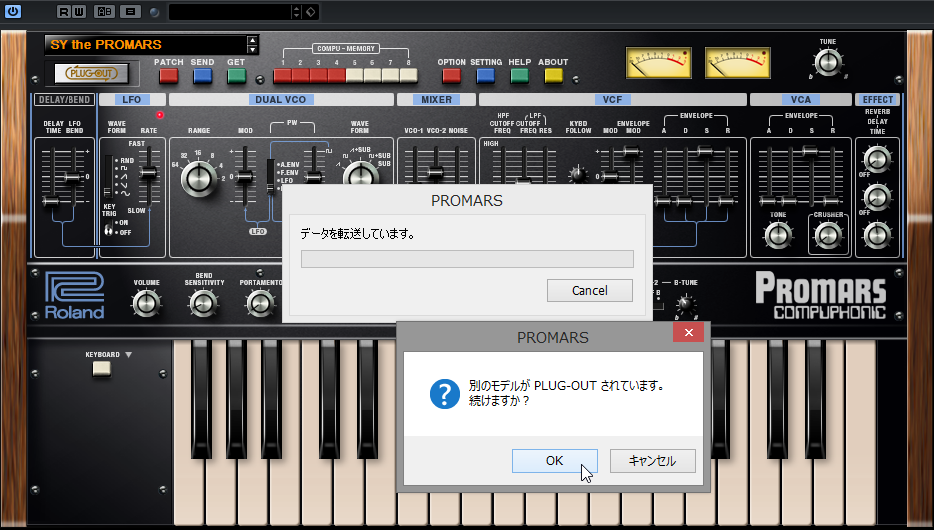Image resolution: width=934 pixels, height=530 pixels.
Task: Toggle the KEYBOARD display button
Action: pyautogui.click(x=101, y=369)
